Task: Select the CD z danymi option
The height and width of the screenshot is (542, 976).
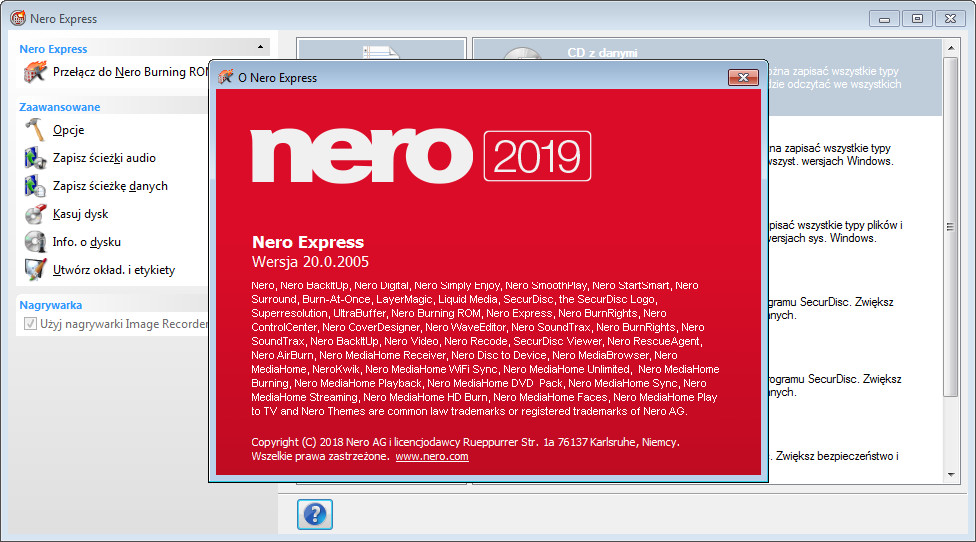Action: click(x=602, y=53)
